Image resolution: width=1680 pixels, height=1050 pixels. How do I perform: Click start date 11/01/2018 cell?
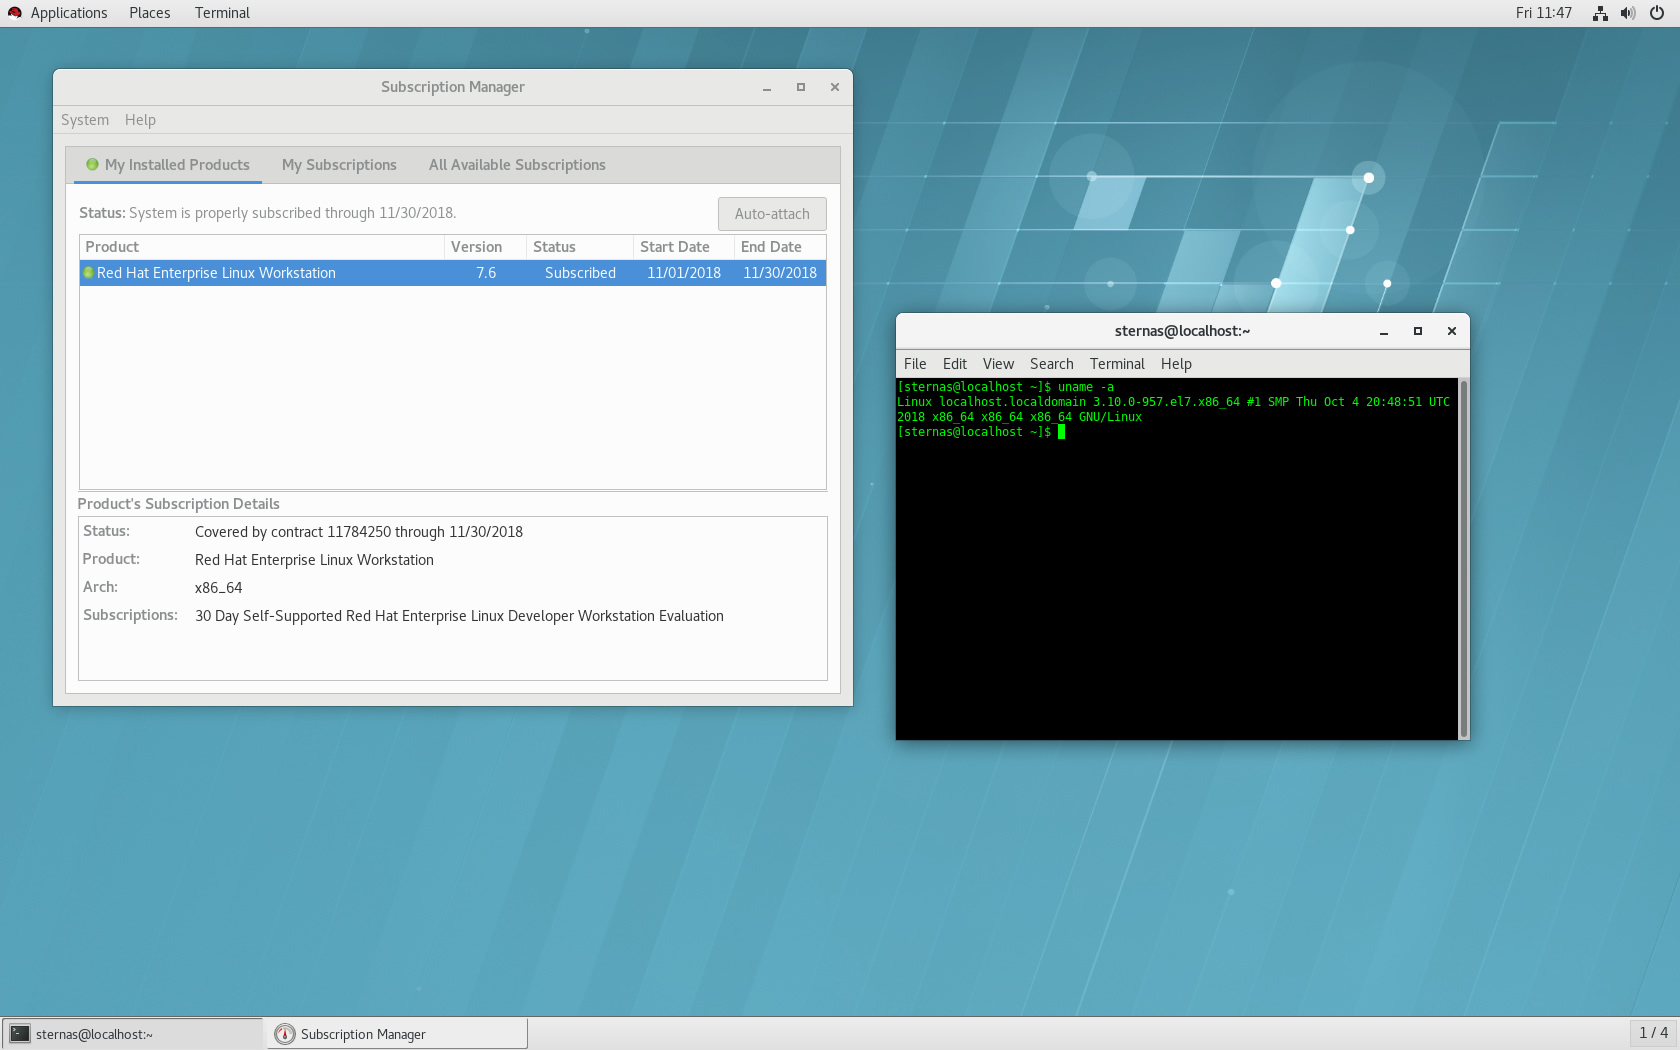click(x=684, y=273)
